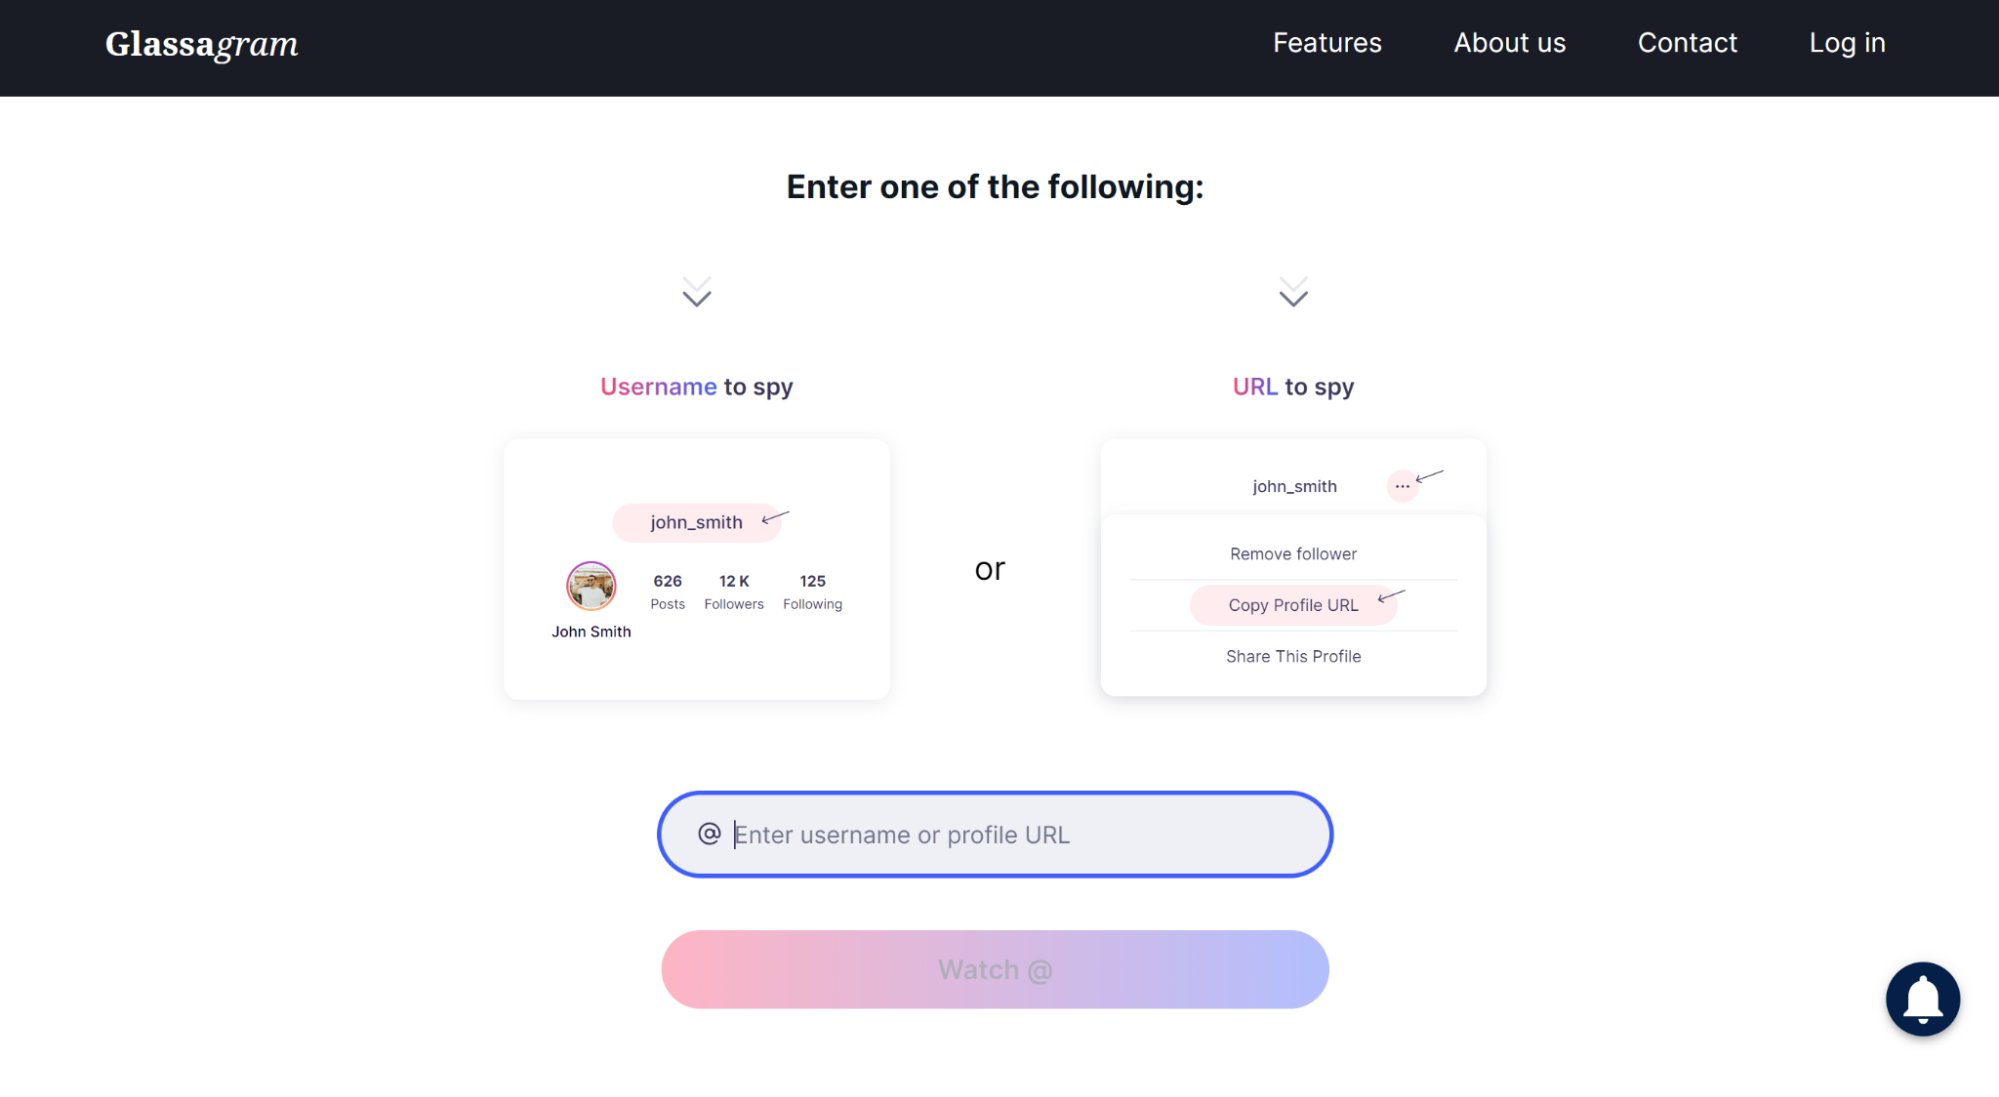This screenshot has height=1097, width=1999.
Task: Open the Features menu item
Action: point(1326,43)
